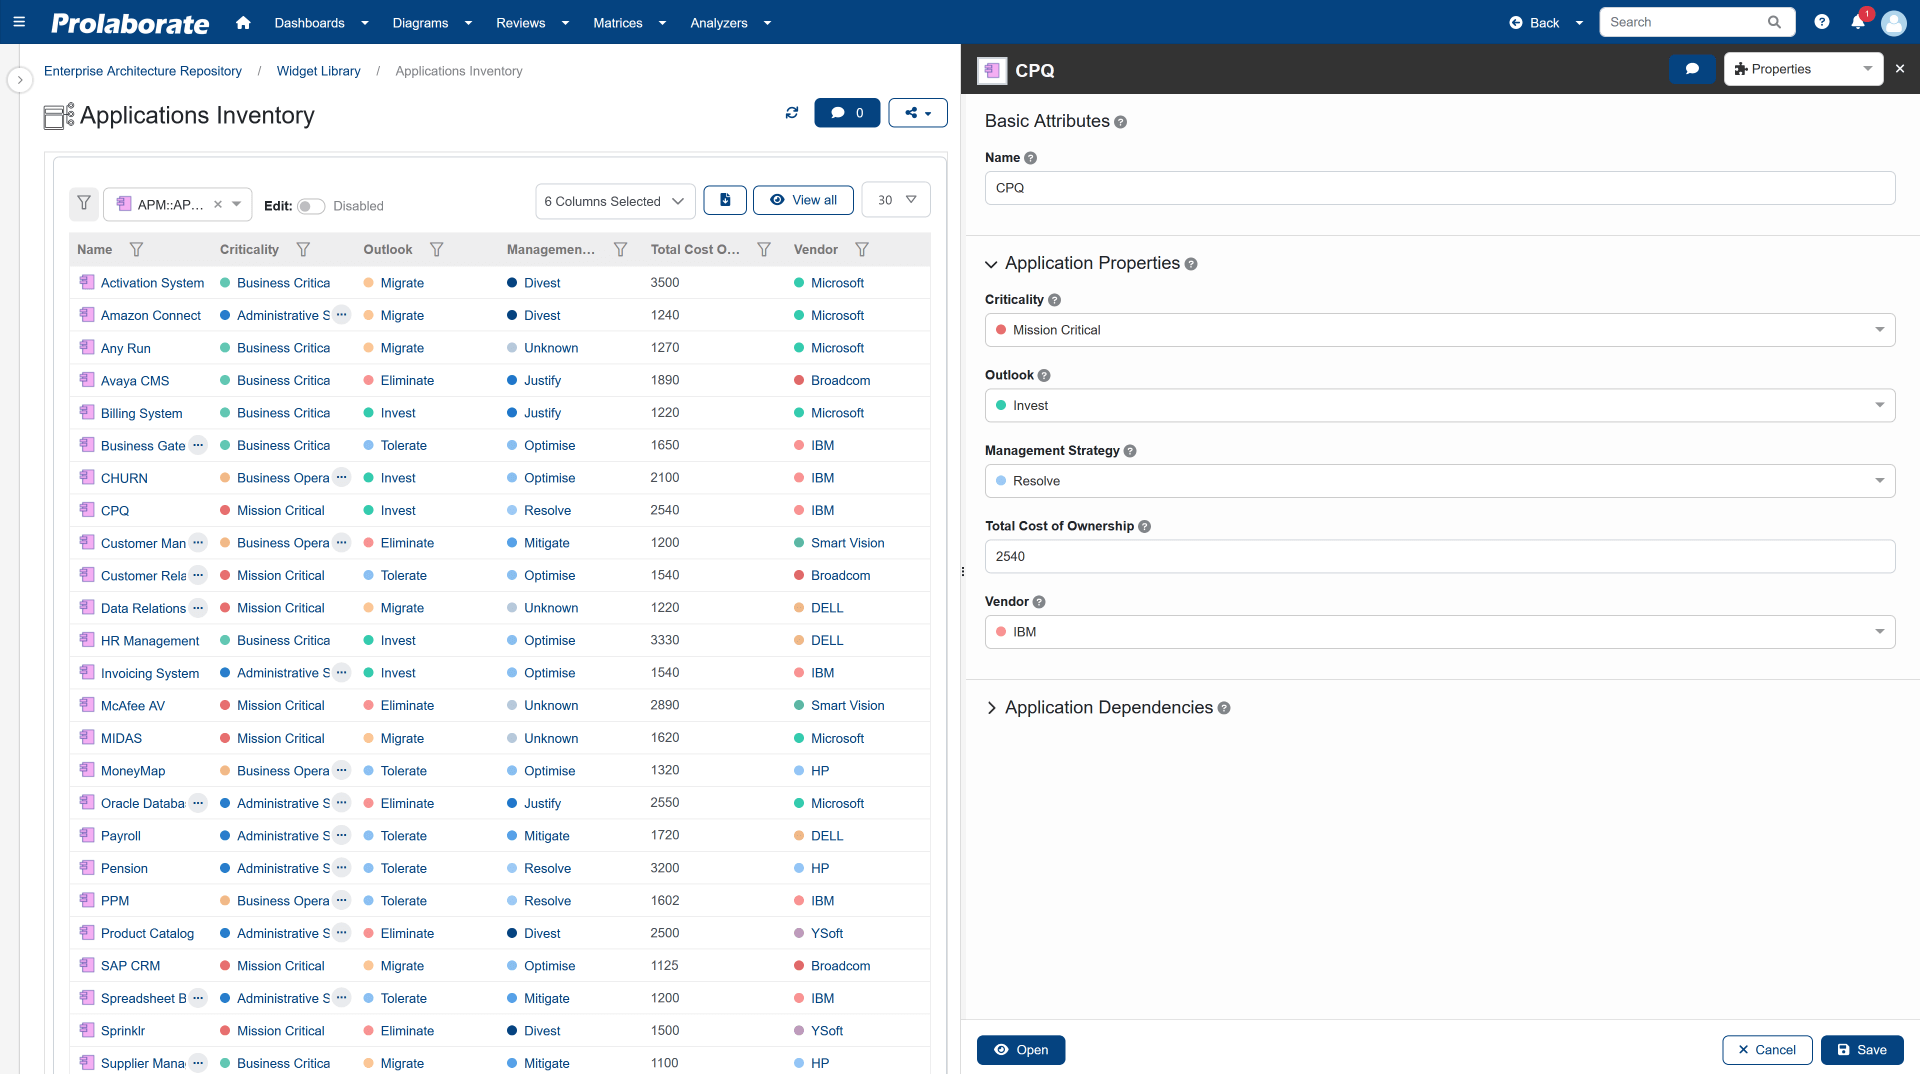Show Criticality field help icon
Viewport: 1920px width, 1074px height.
click(x=1054, y=300)
